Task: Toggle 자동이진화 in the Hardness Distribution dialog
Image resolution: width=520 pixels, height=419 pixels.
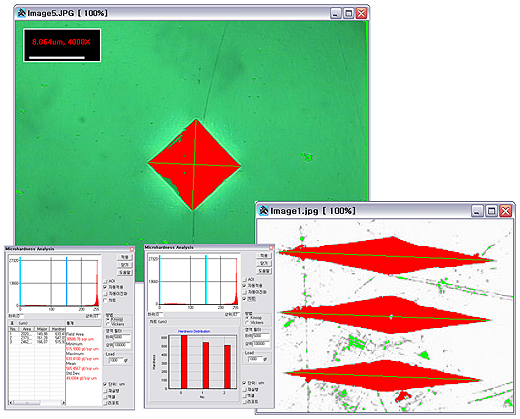Action: pos(245,292)
